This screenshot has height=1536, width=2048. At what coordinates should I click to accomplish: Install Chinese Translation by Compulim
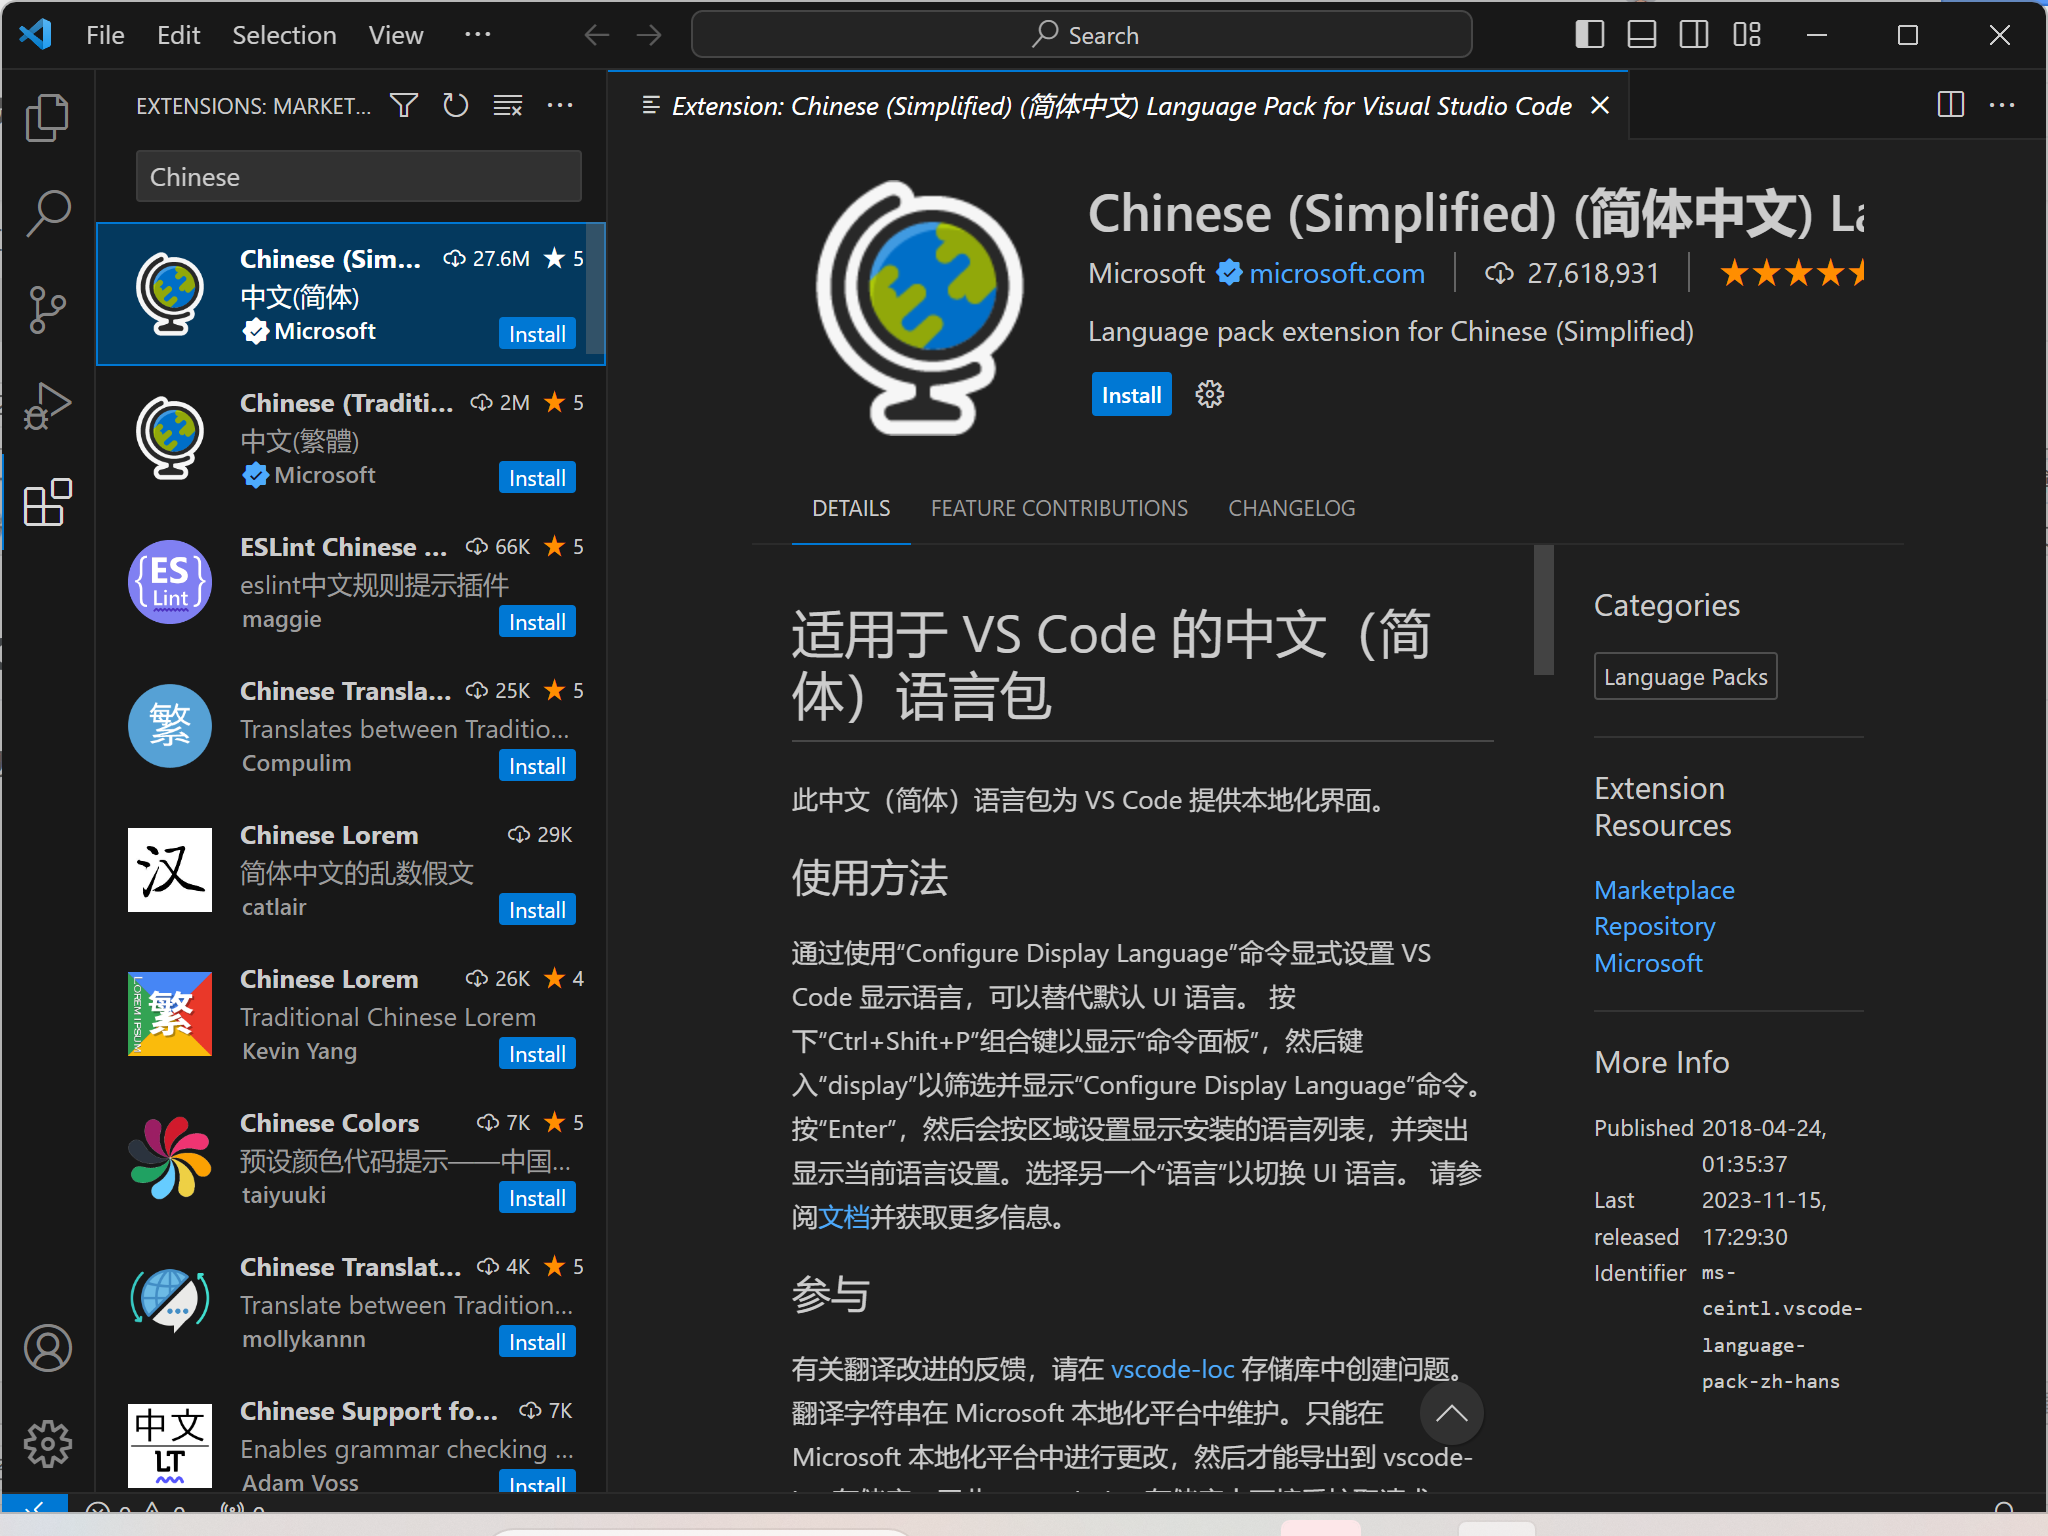537,766
